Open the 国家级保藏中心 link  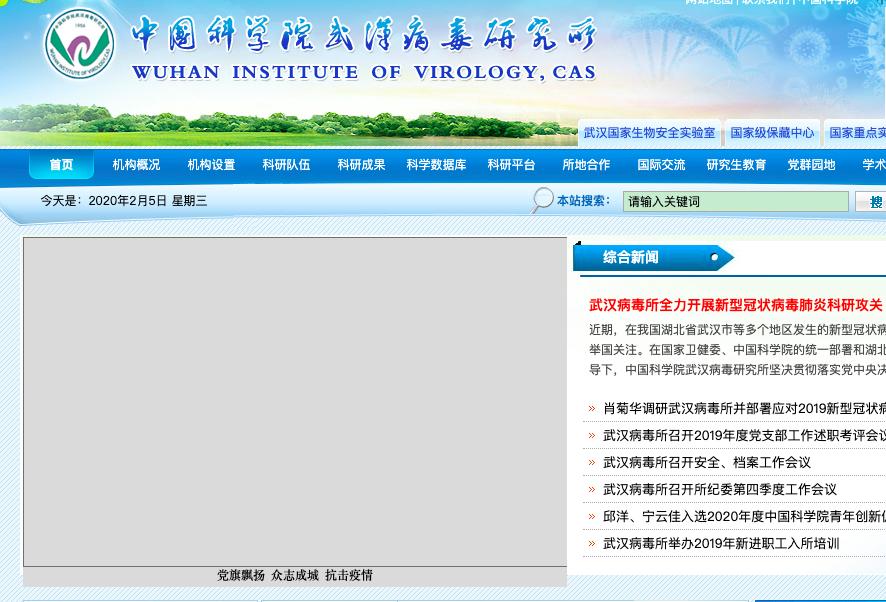pyautogui.click(x=772, y=132)
